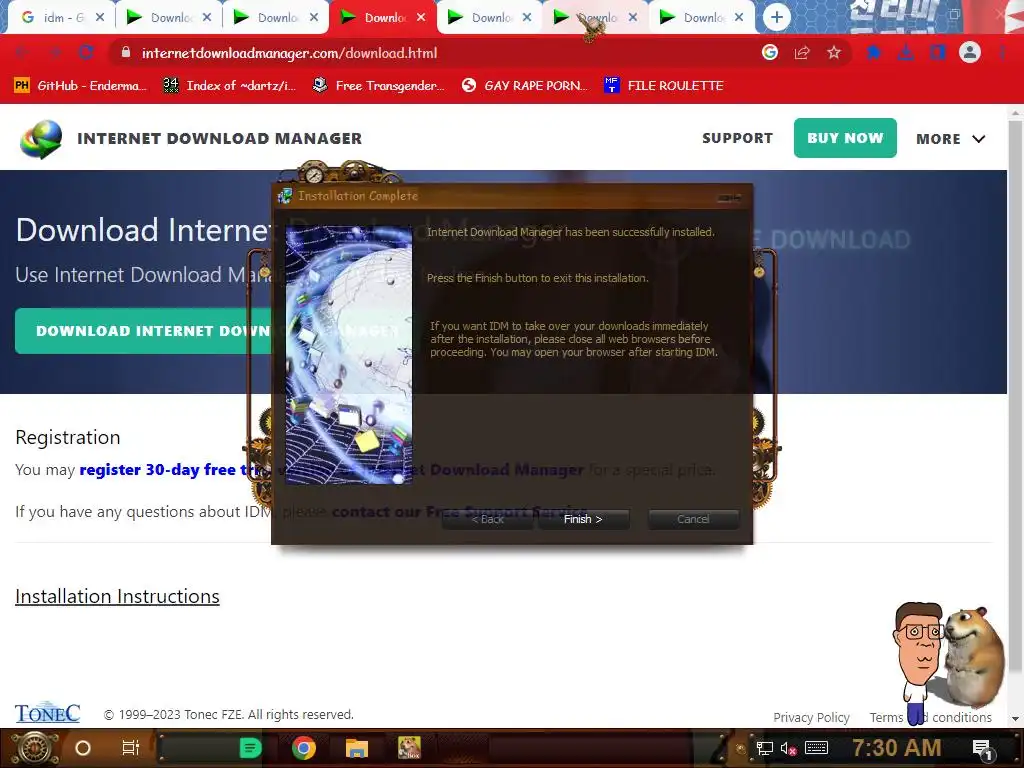The image size is (1024, 768).
Task: Click the Google icon in the address bar
Action: point(770,53)
